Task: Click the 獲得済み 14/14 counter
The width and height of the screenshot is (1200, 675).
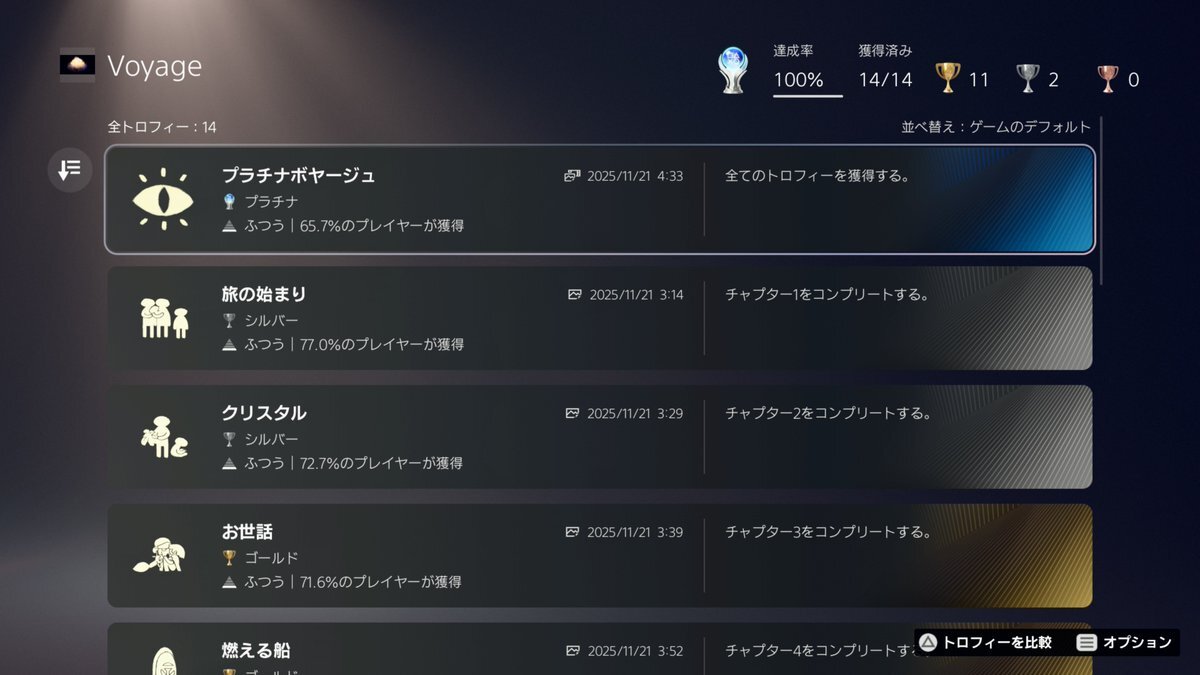Action: 885,79
